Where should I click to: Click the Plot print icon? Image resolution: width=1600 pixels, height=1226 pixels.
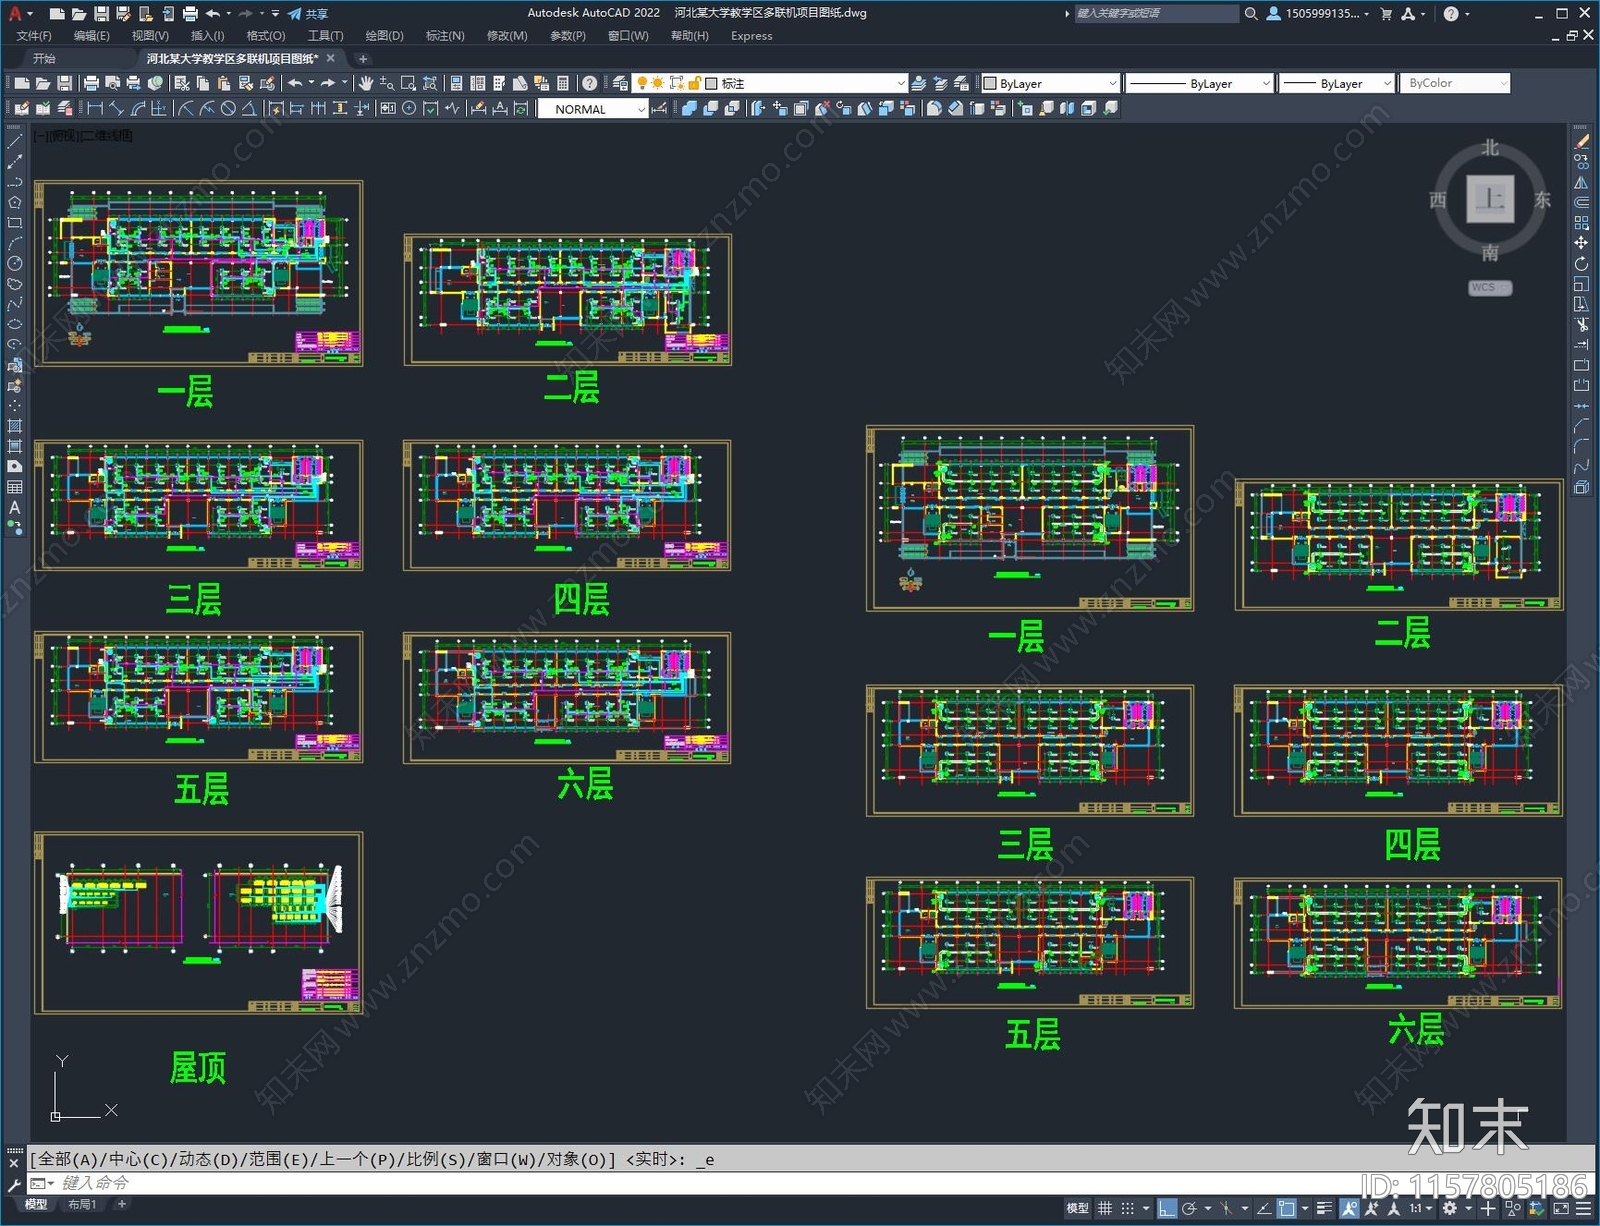[91, 83]
